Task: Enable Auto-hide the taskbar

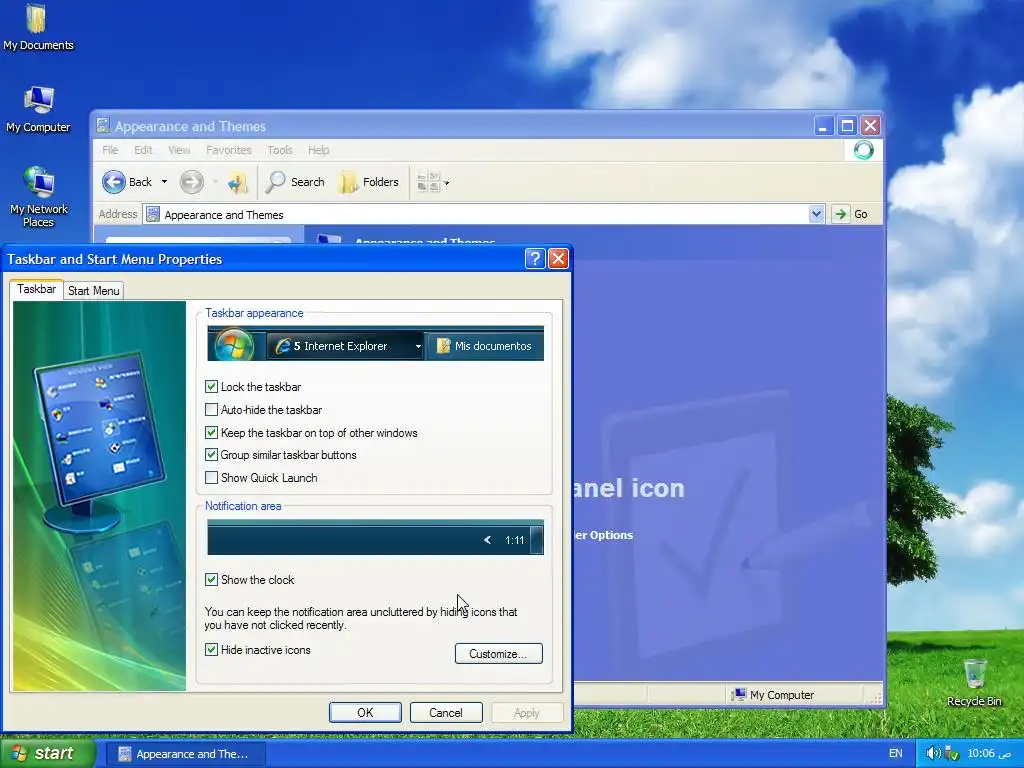Action: [x=211, y=409]
